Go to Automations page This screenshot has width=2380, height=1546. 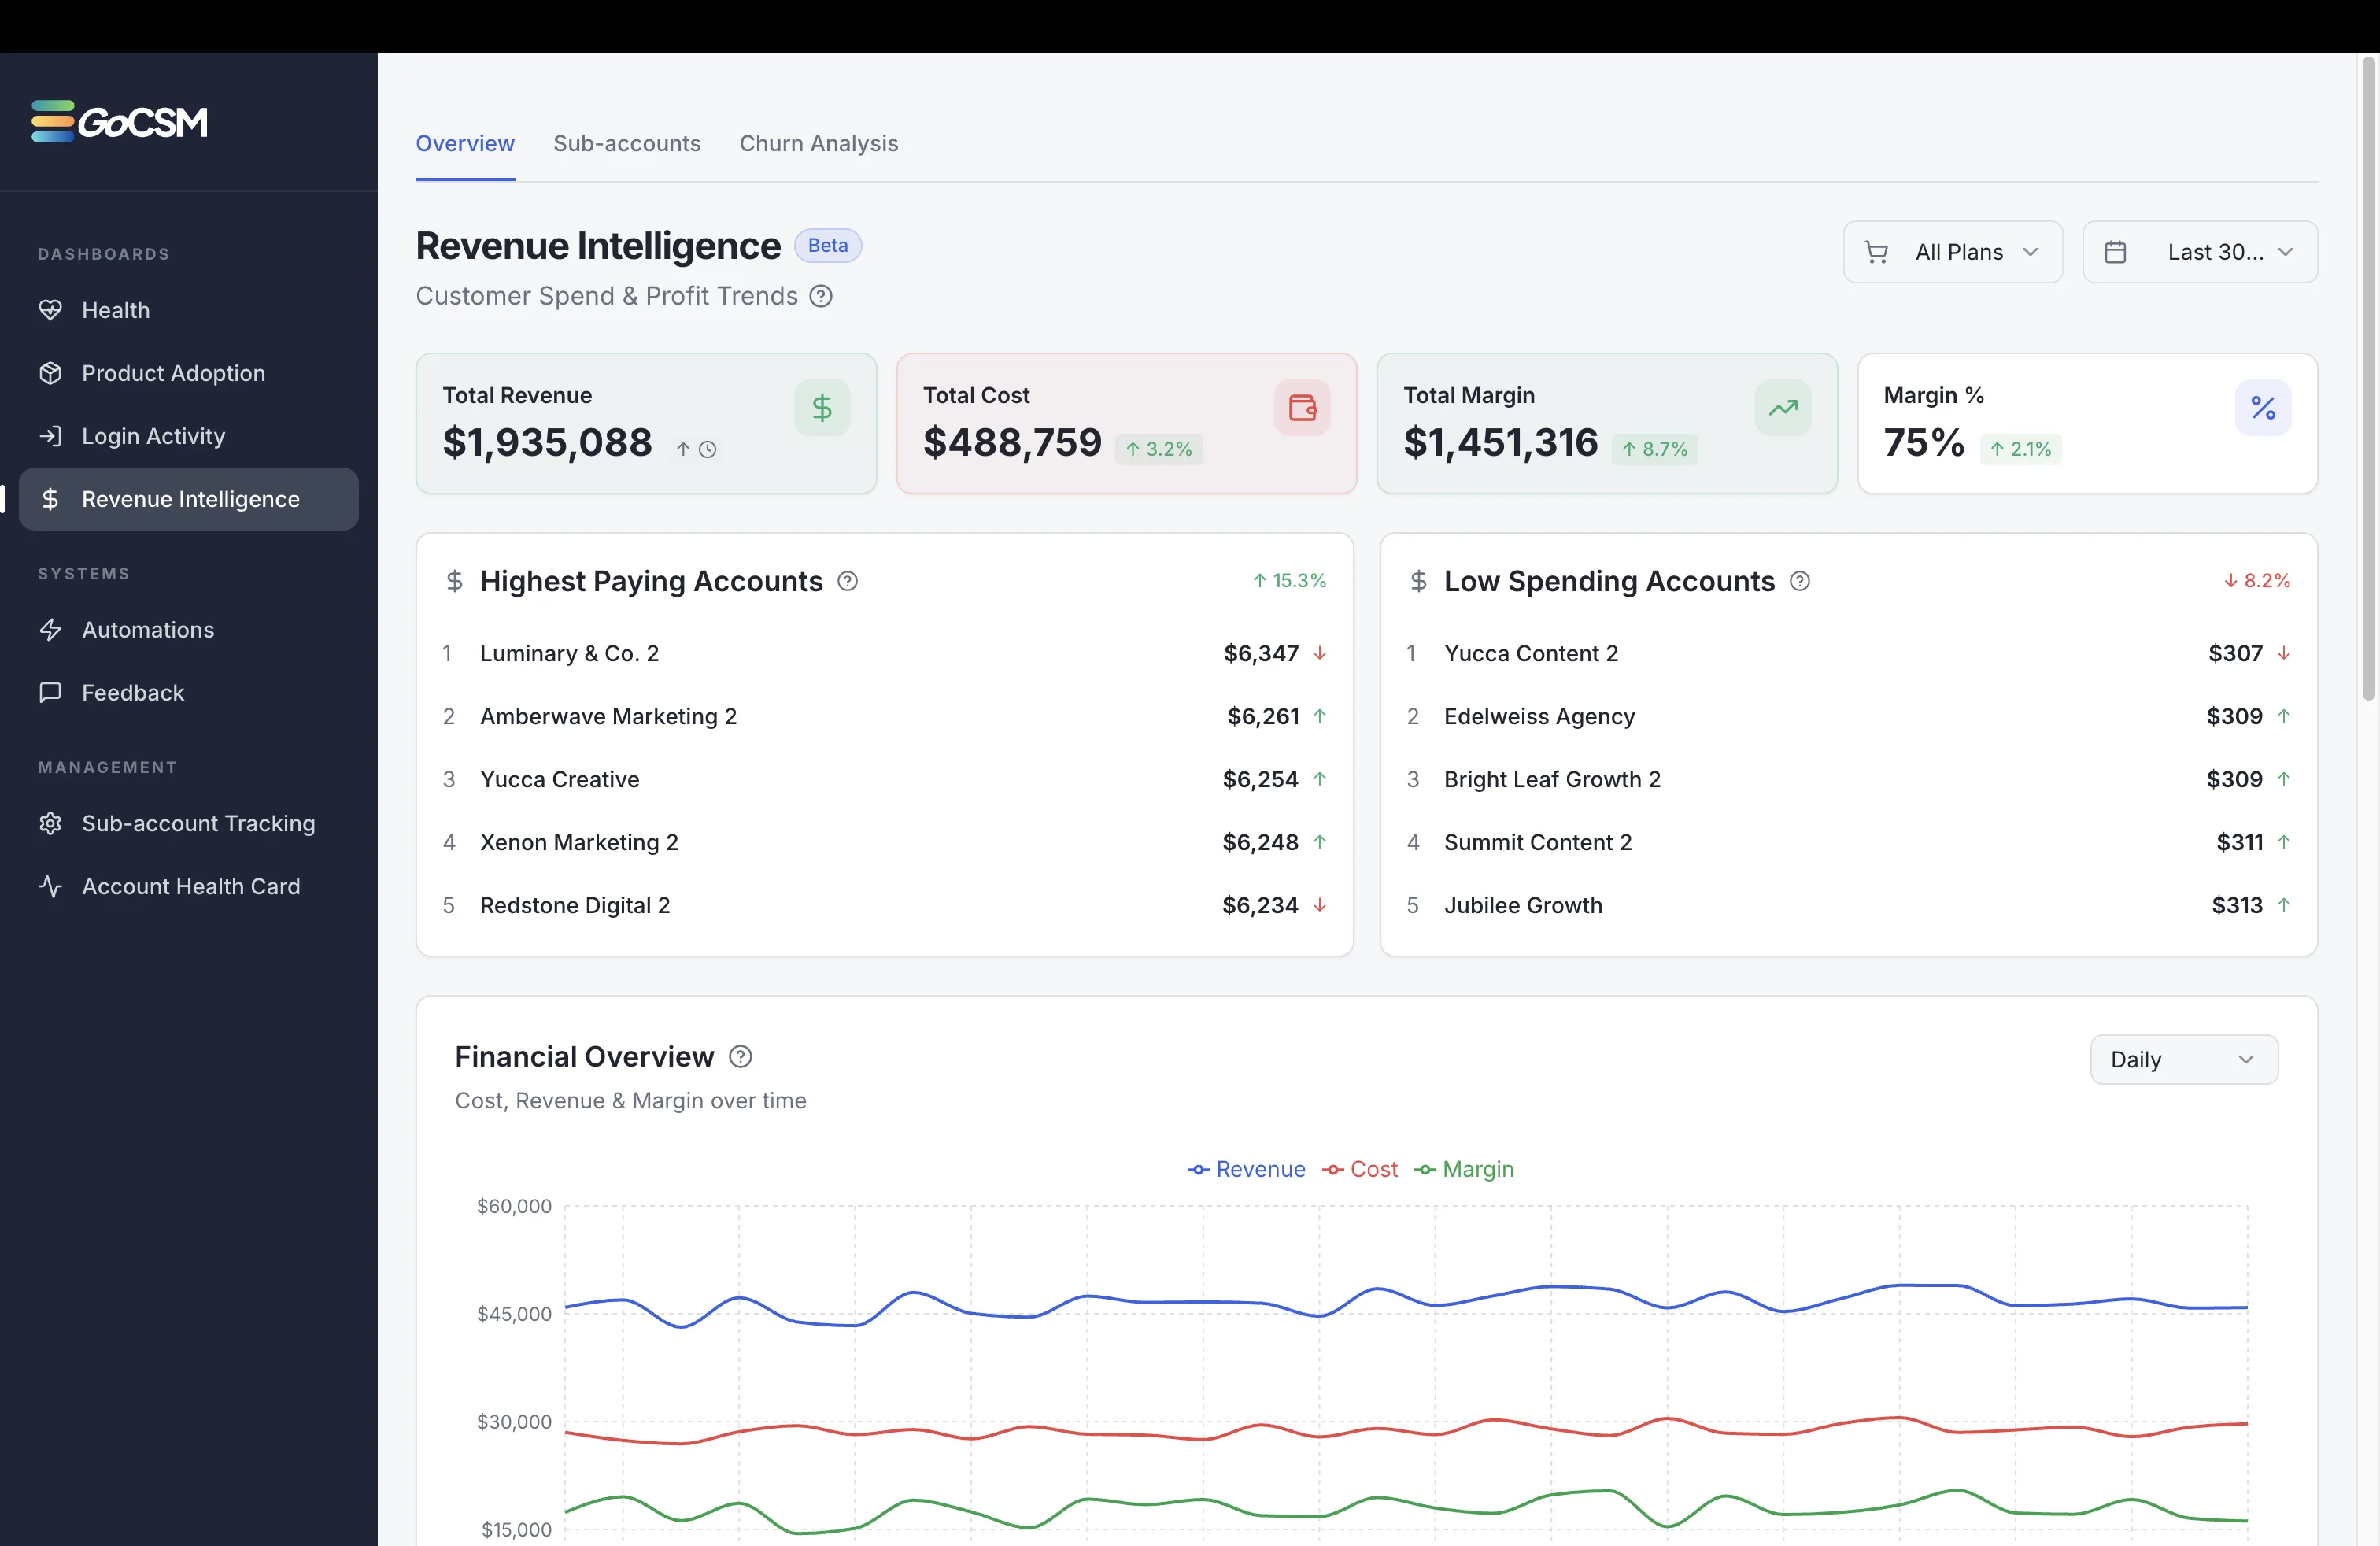pyautogui.click(x=189, y=630)
